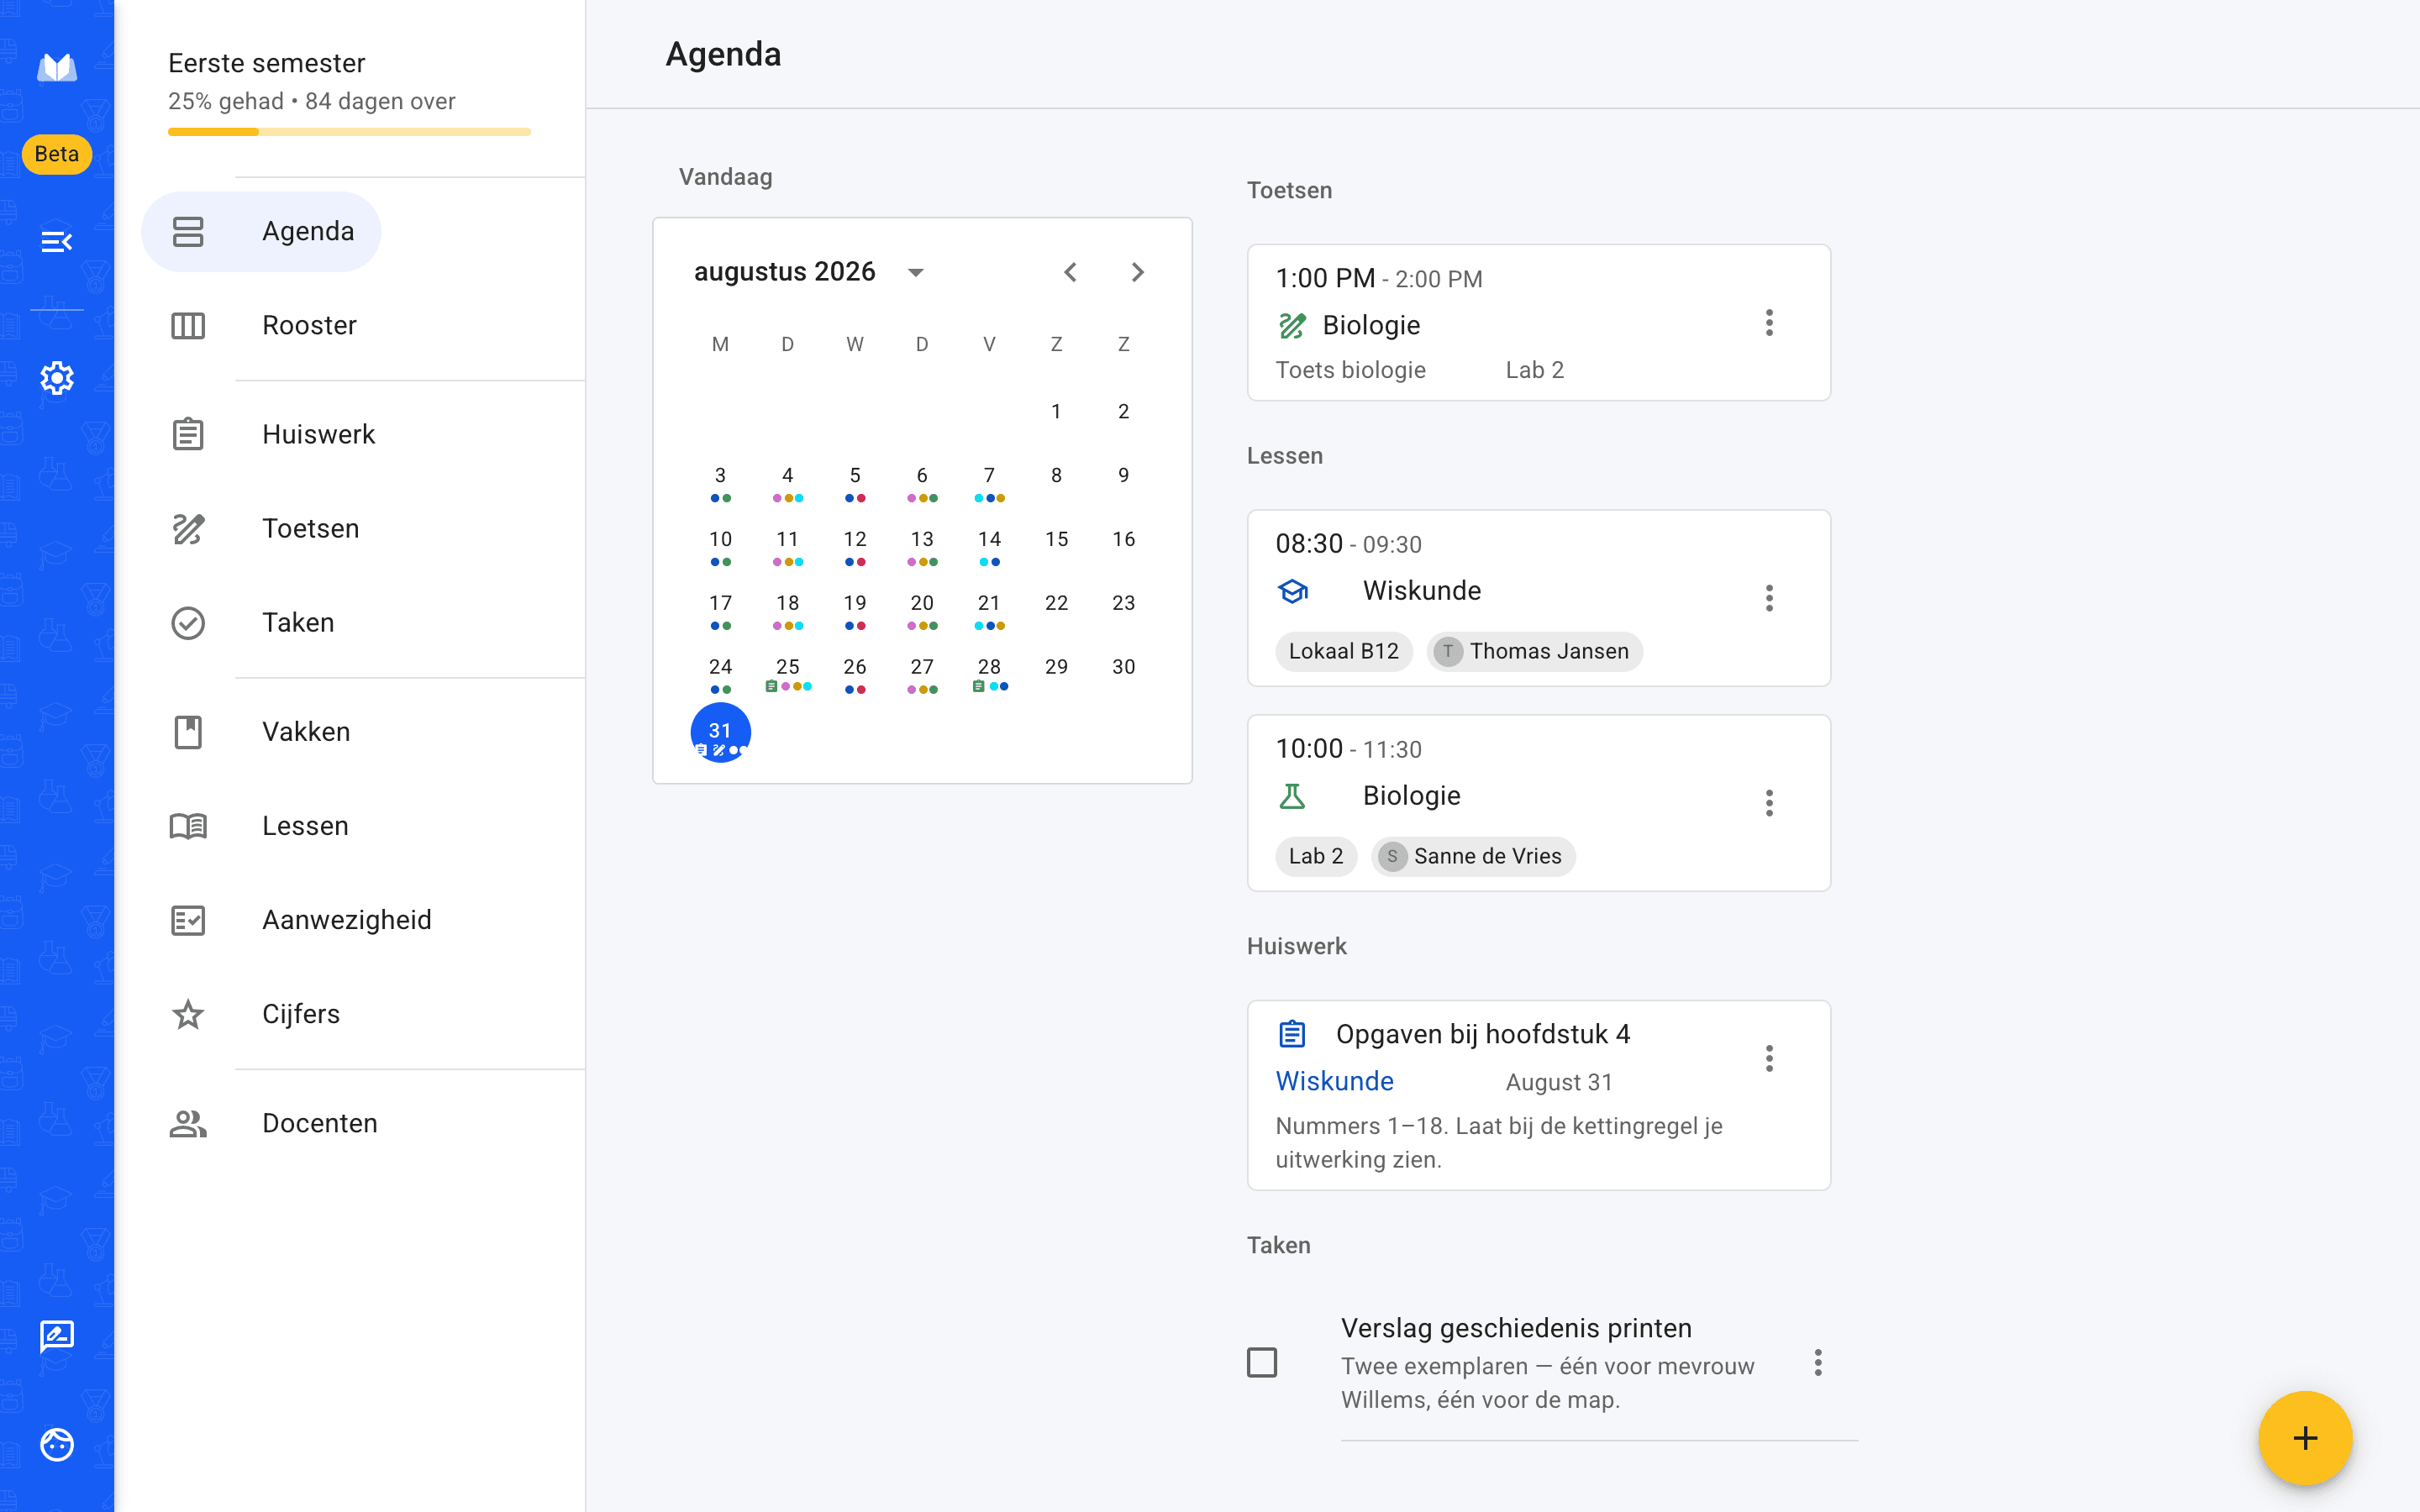The height and width of the screenshot is (1512, 2420).
Task: Go to Vakken page
Action: 306,731
